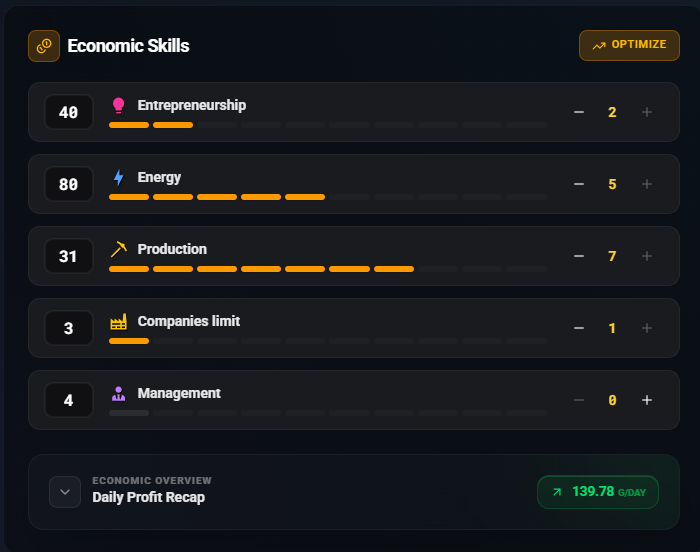Screen dimensions: 700x552
Task: Click the pickaxe Production icon
Action: pos(118,249)
